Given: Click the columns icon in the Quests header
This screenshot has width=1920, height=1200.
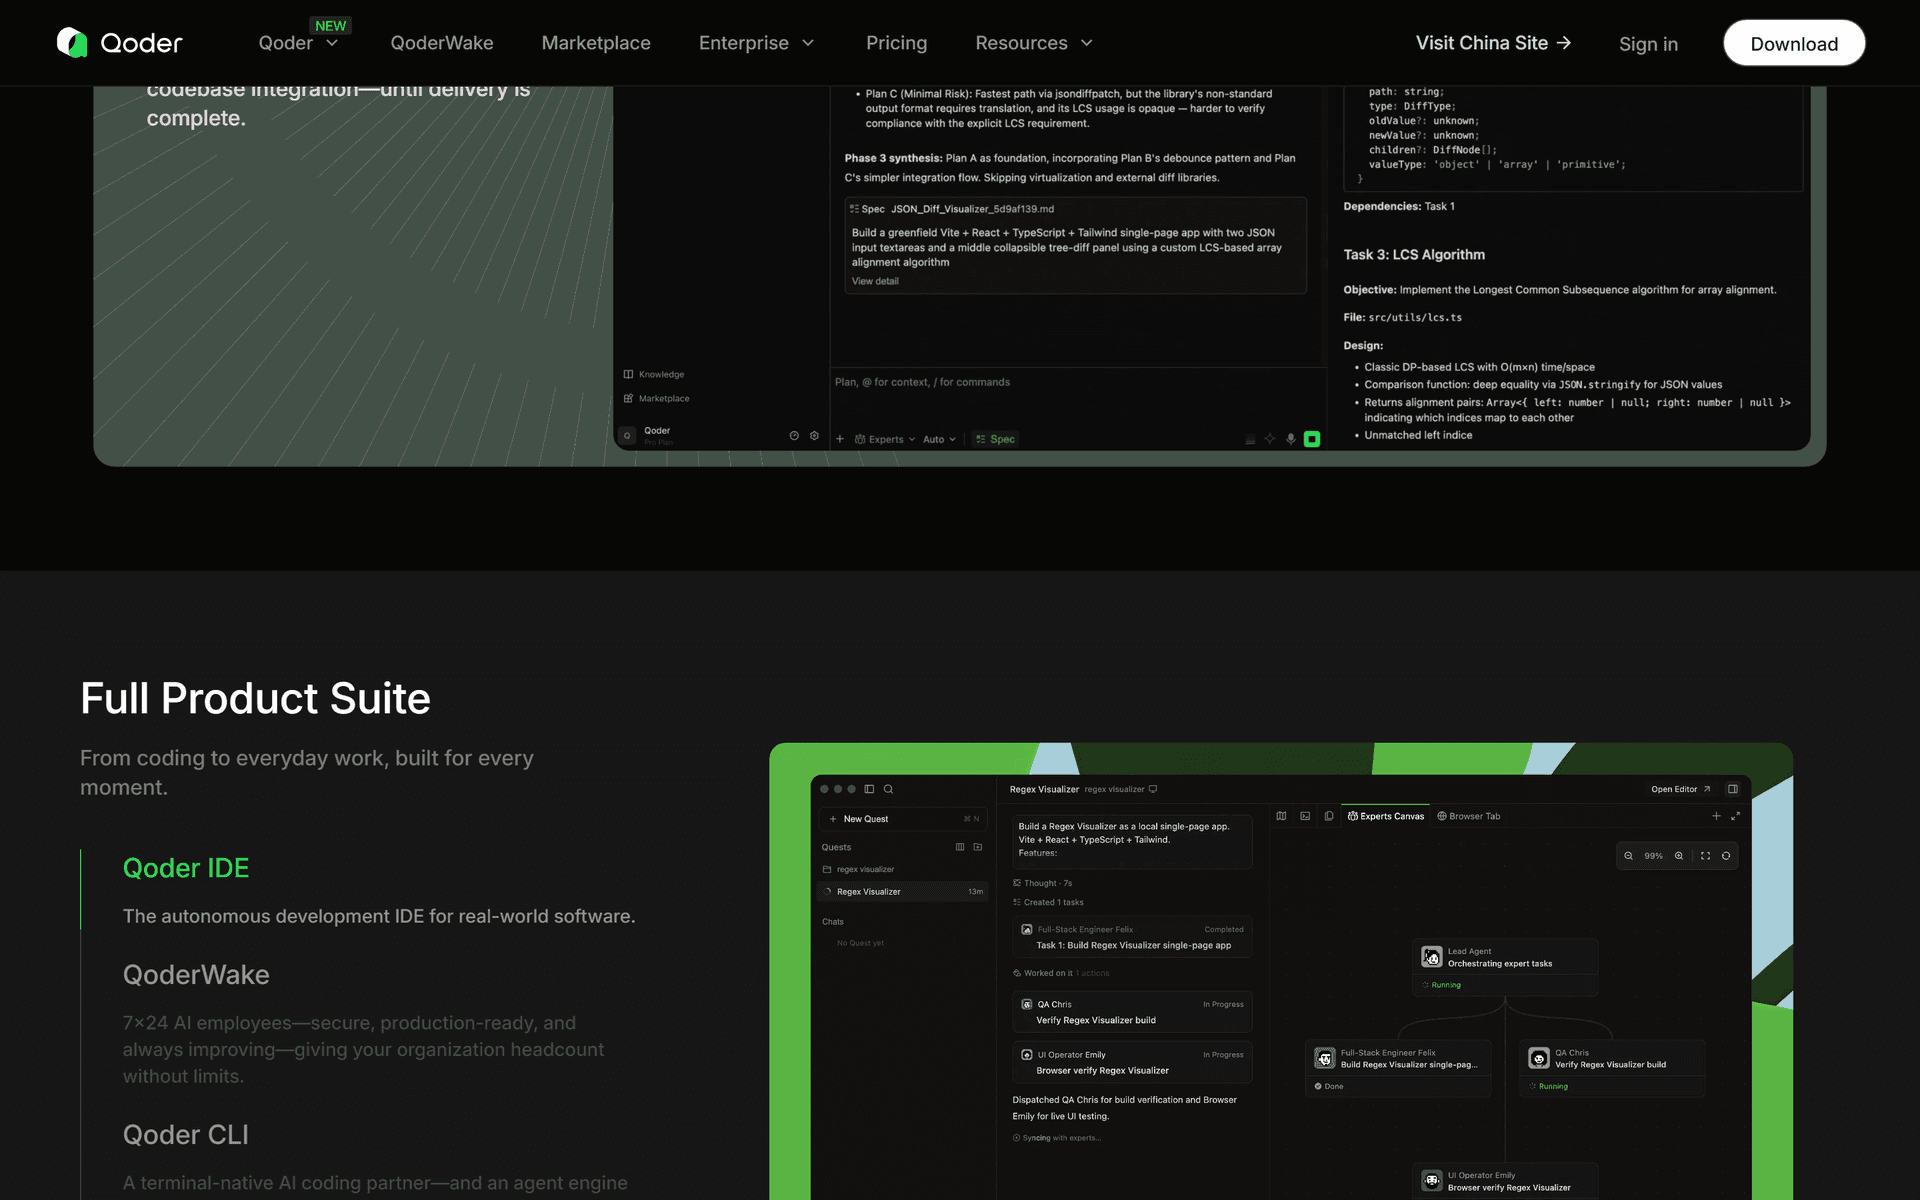Looking at the screenshot, I should pyautogui.click(x=960, y=847).
